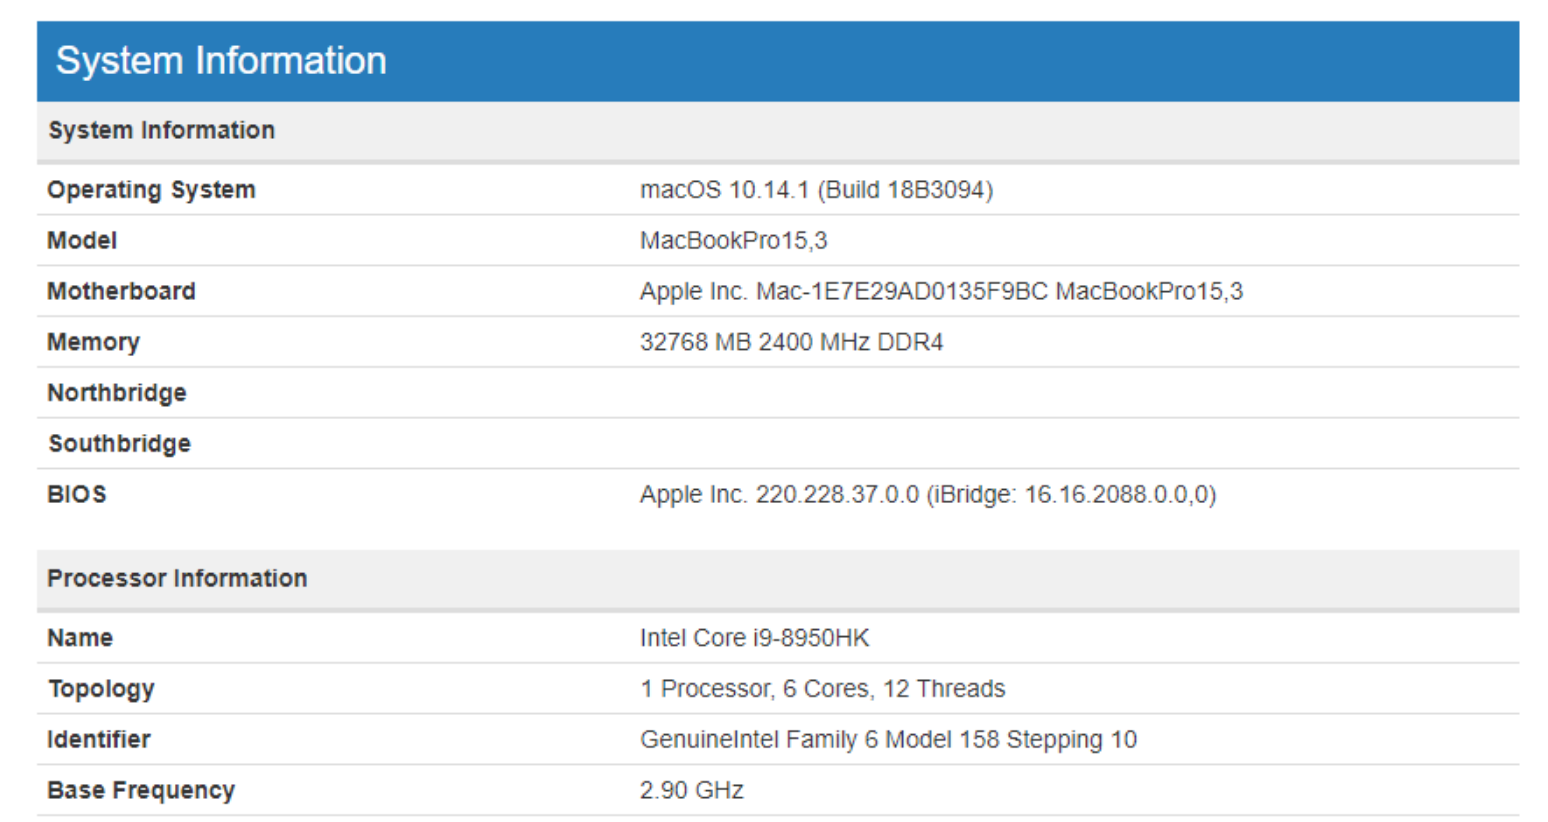Click the Southbridge label
Screen dimensions: 1548x822
119,444
